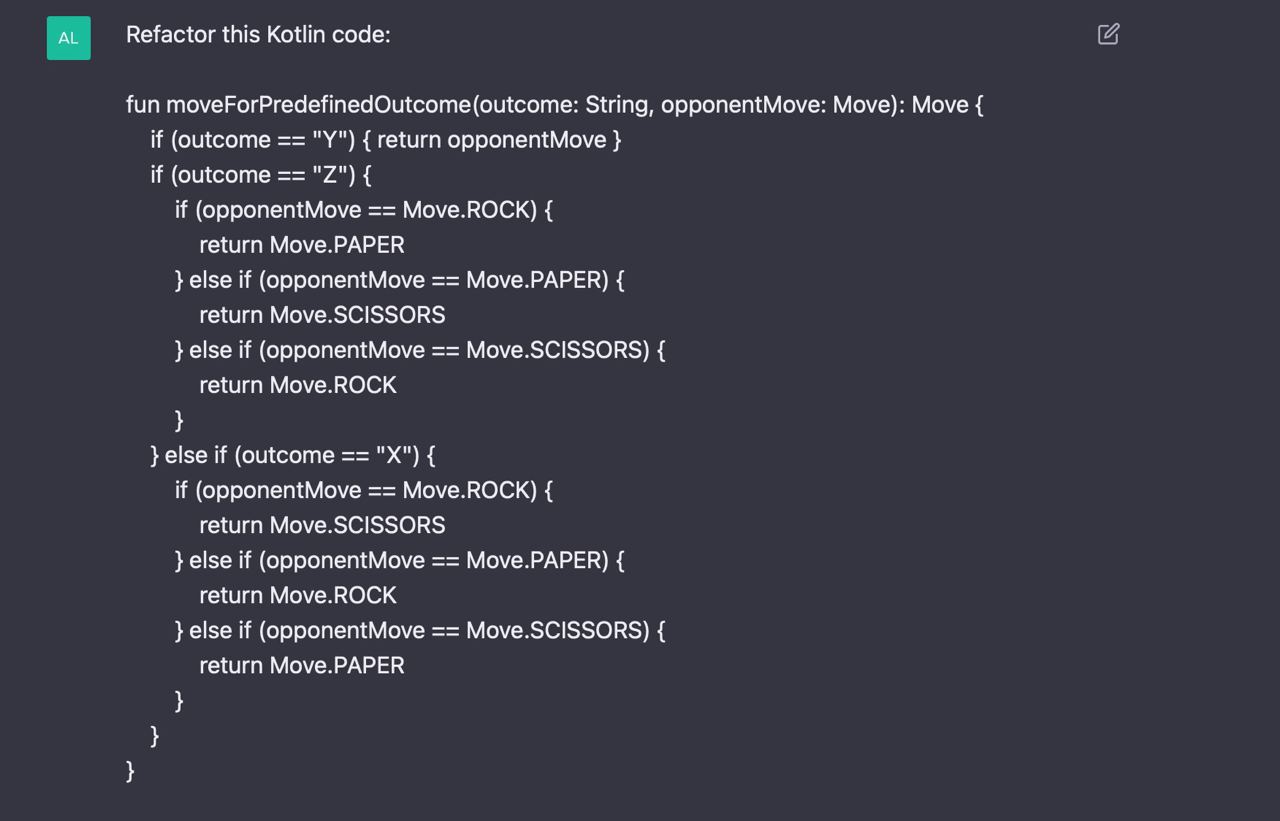Image resolution: width=1280 pixels, height=821 pixels.
Task: Click the moveForPredefinedOutcome function name
Action: pos(318,104)
